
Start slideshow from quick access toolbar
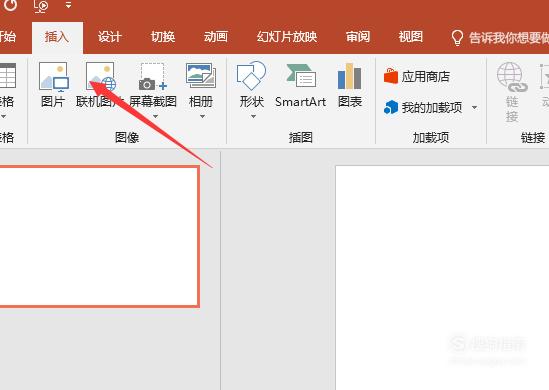[41, 6]
